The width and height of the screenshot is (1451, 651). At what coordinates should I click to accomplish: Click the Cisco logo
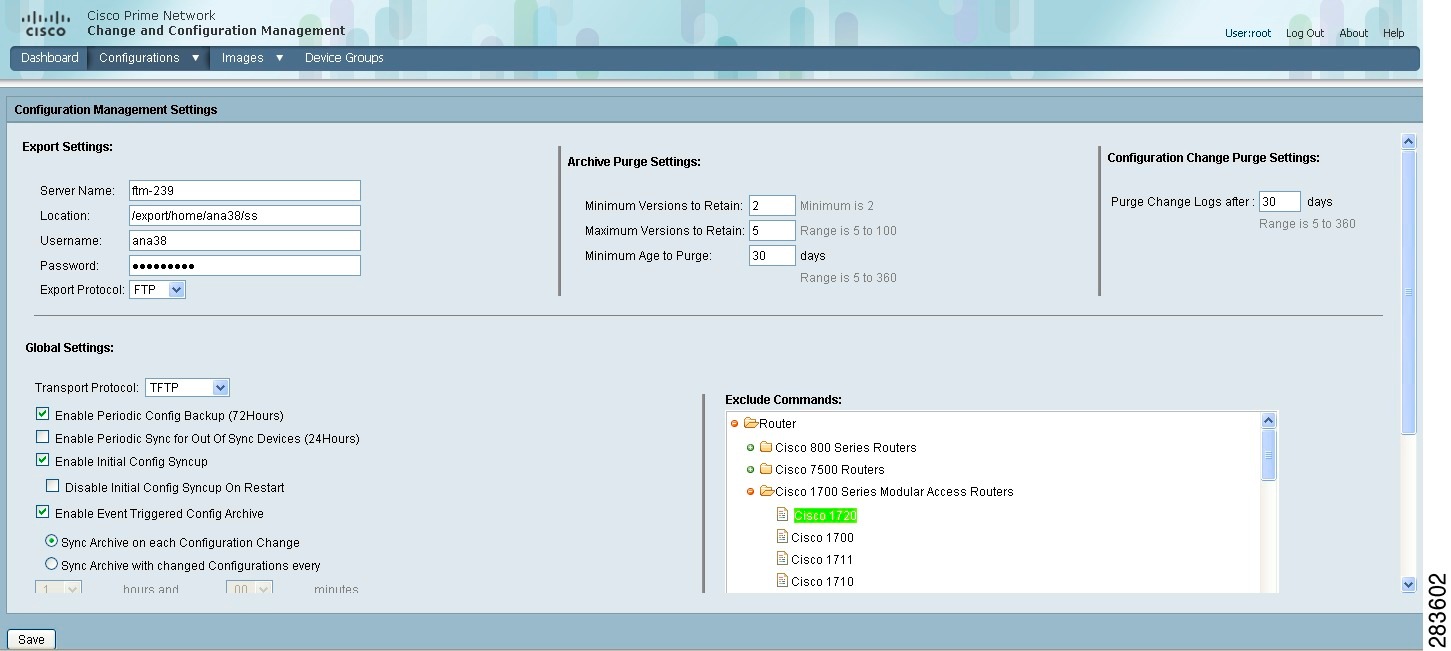(45, 22)
